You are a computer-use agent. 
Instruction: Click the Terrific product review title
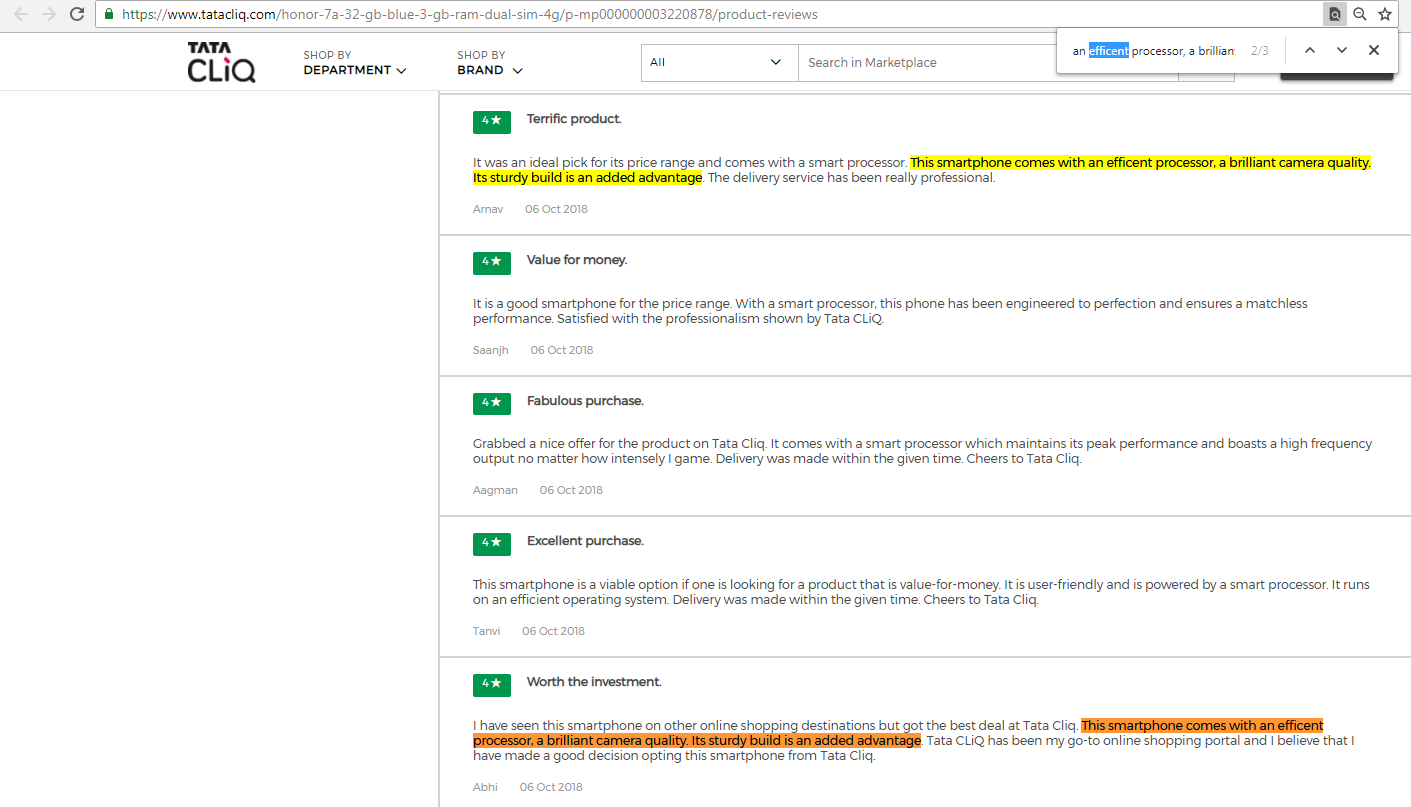point(574,119)
